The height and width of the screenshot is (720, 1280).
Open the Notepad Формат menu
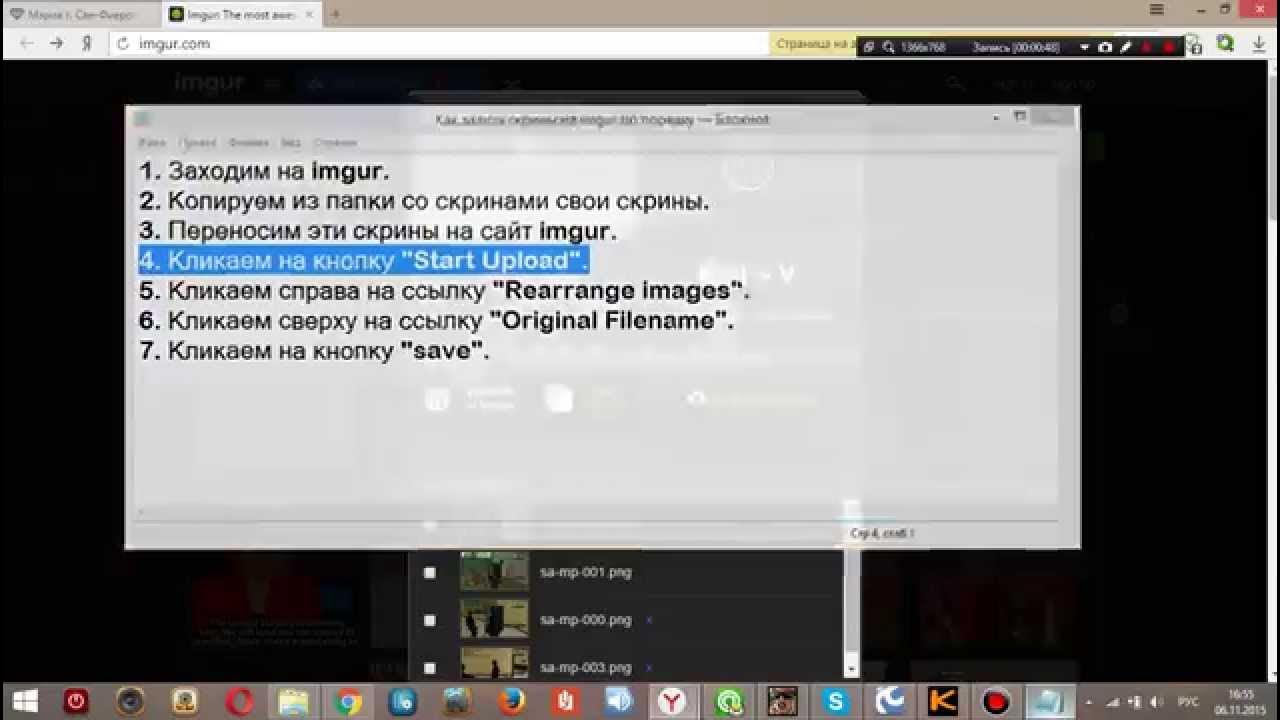[248, 143]
